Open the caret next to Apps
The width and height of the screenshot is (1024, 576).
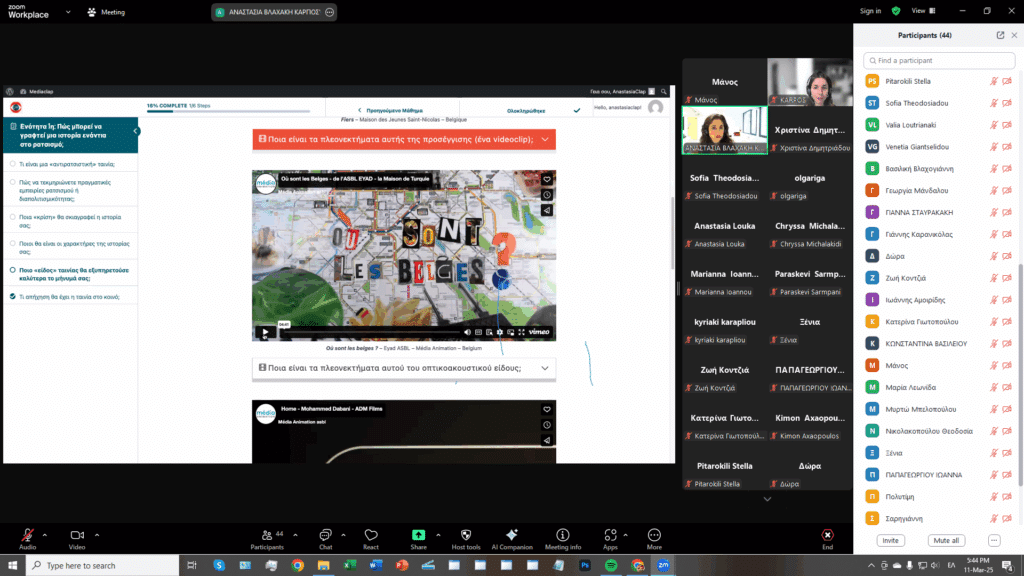(x=626, y=536)
